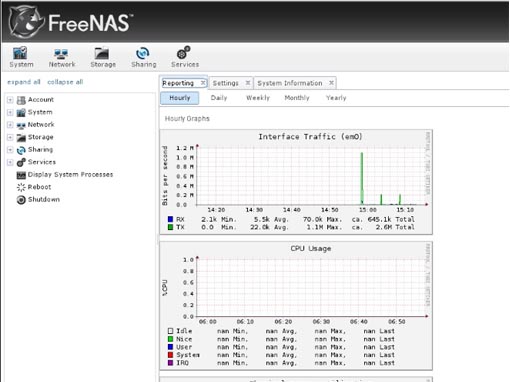
Task: Expand the Account tree node
Action: point(10,100)
